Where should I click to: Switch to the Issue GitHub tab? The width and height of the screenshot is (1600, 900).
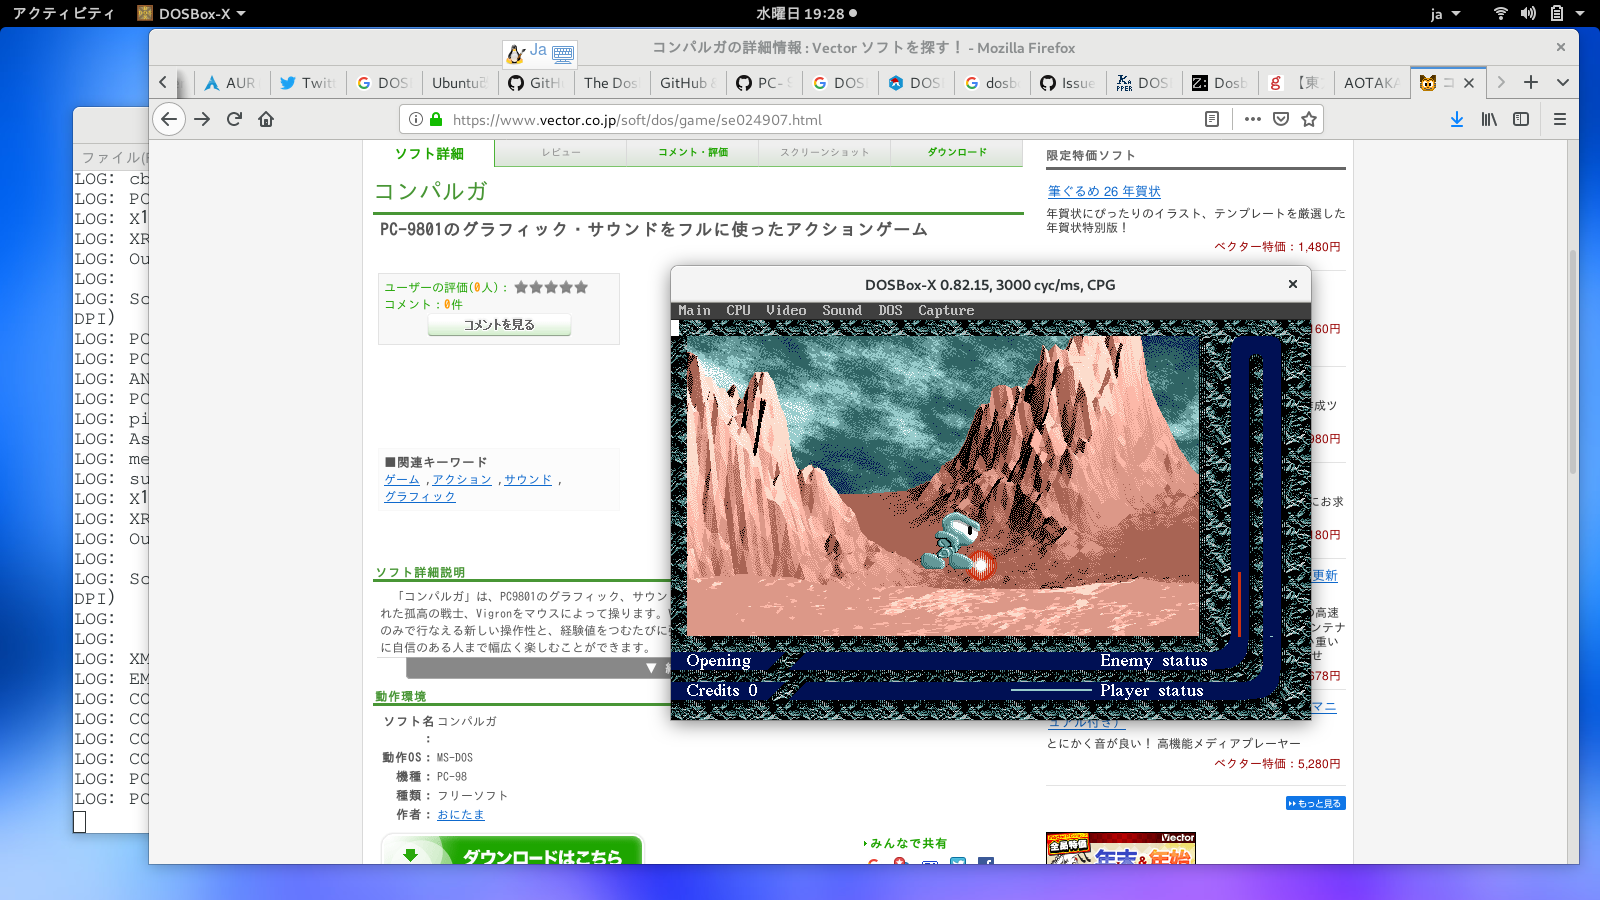pyautogui.click(x=1067, y=83)
